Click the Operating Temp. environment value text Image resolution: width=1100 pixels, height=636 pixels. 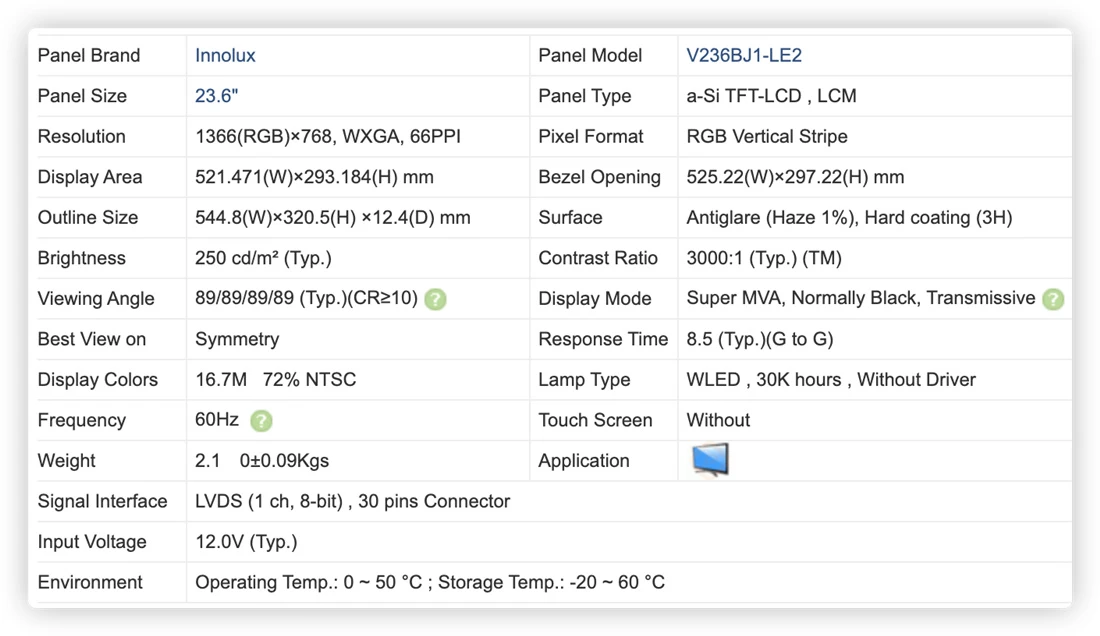pyautogui.click(x=430, y=582)
